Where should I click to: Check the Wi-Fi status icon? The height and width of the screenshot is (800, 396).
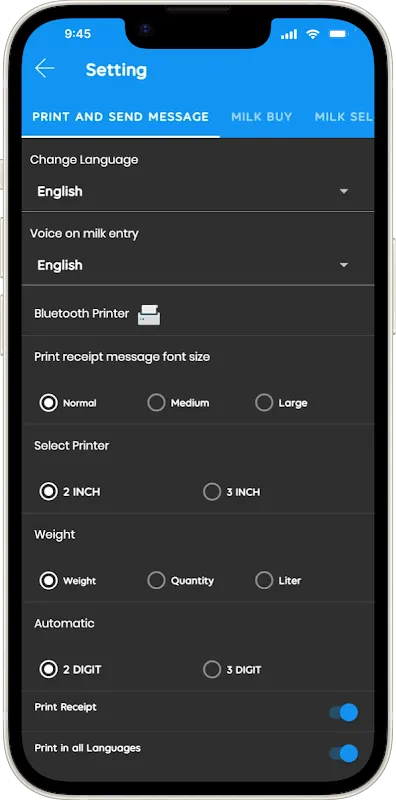tap(312, 34)
